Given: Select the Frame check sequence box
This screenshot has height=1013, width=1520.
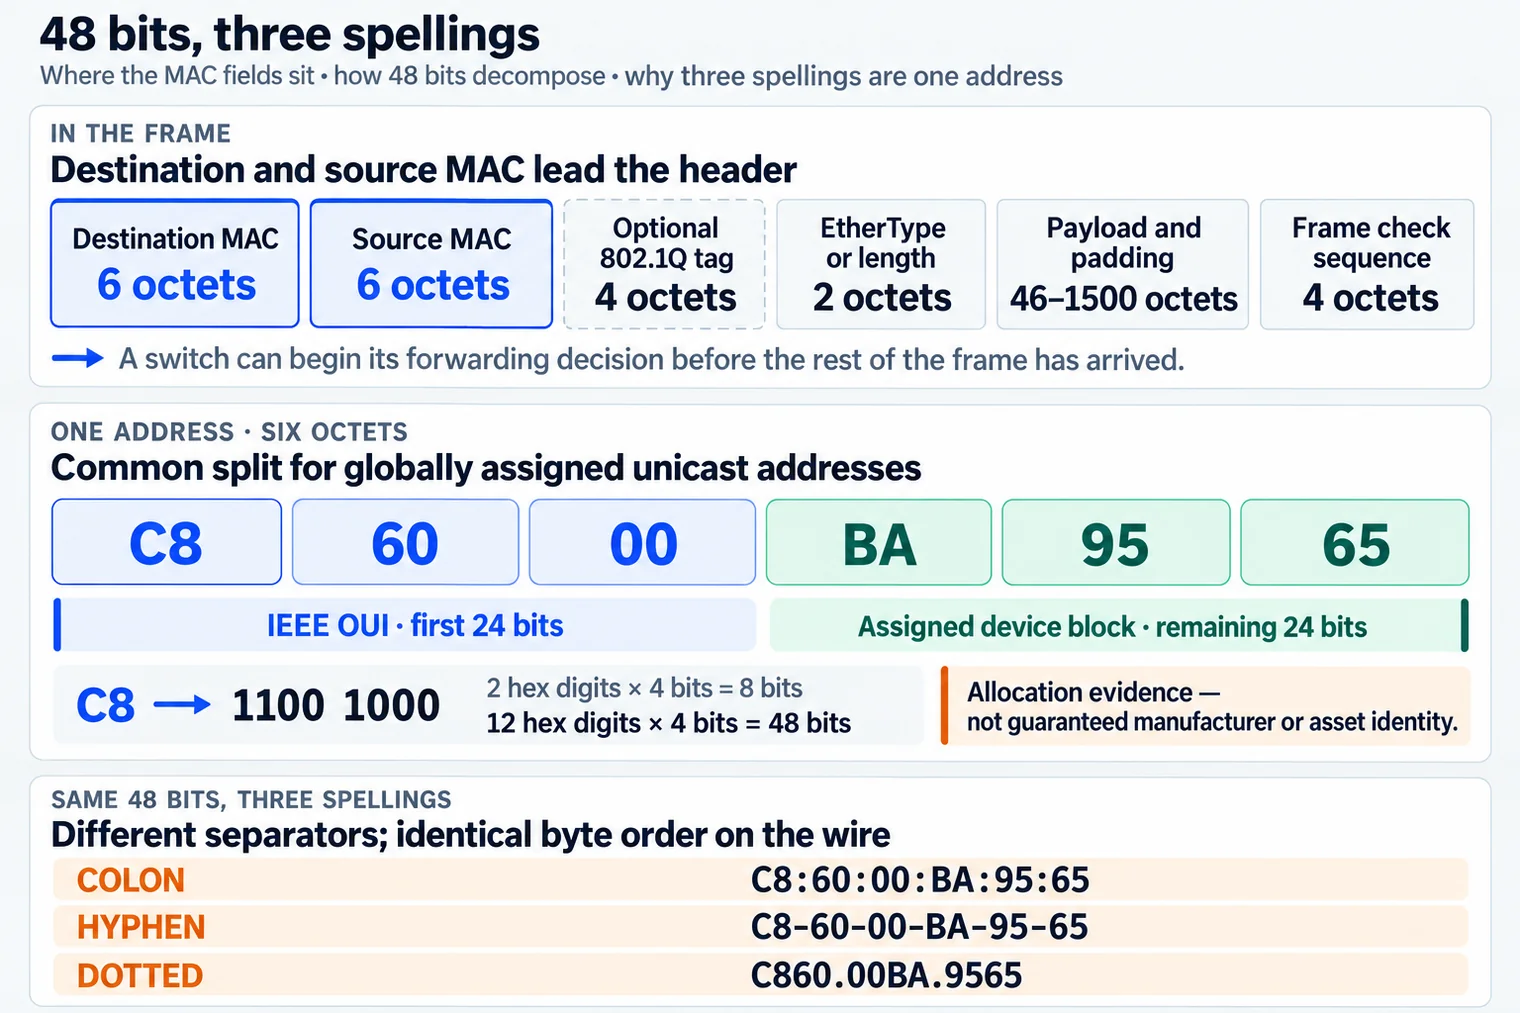Looking at the screenshot, I should point(1367,264).
